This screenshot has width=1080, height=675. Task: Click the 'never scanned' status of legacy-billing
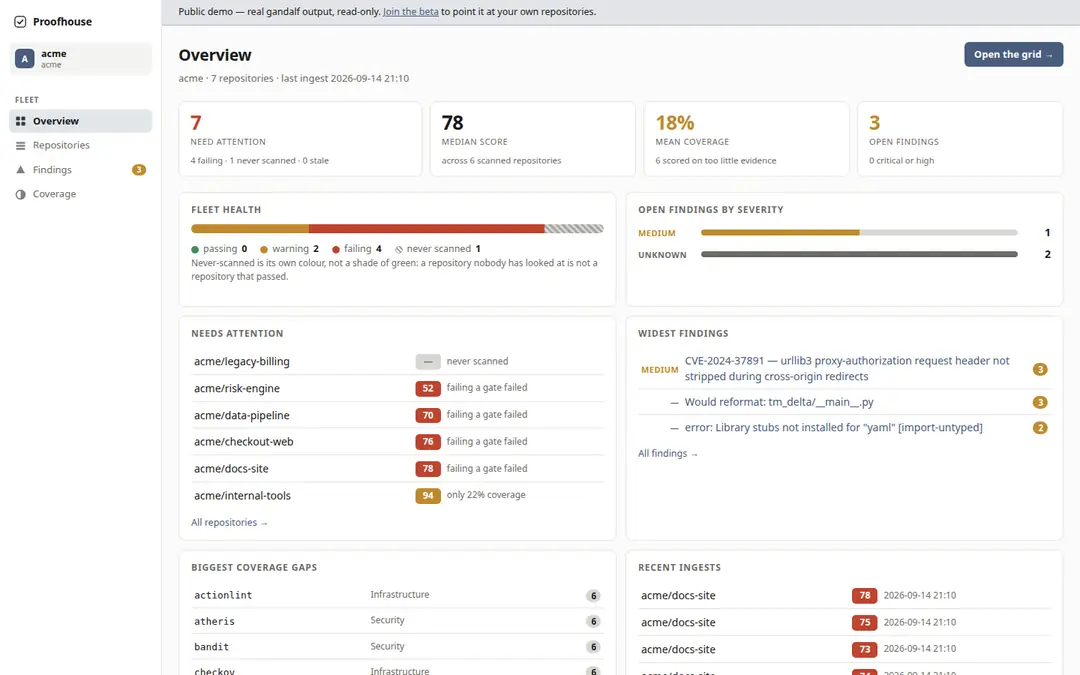coord(477,361)
